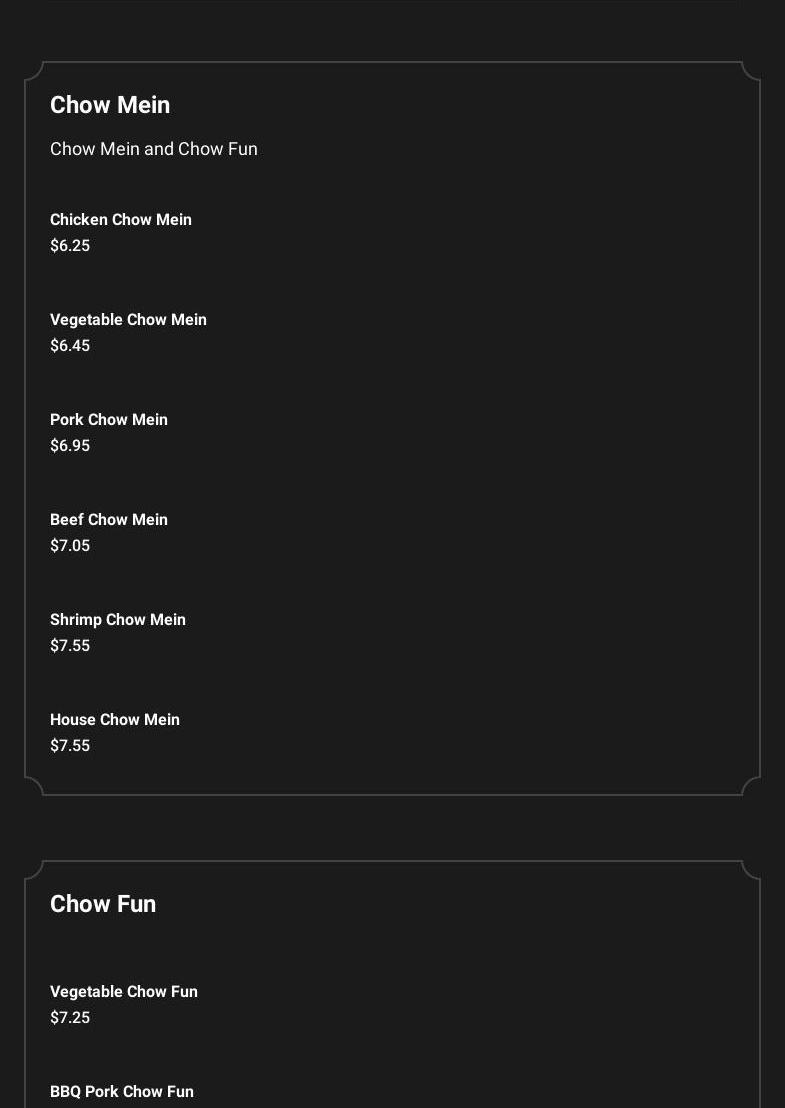
Task: Click the $7.55 price under House Chow Mein
Action: (70, 746)
